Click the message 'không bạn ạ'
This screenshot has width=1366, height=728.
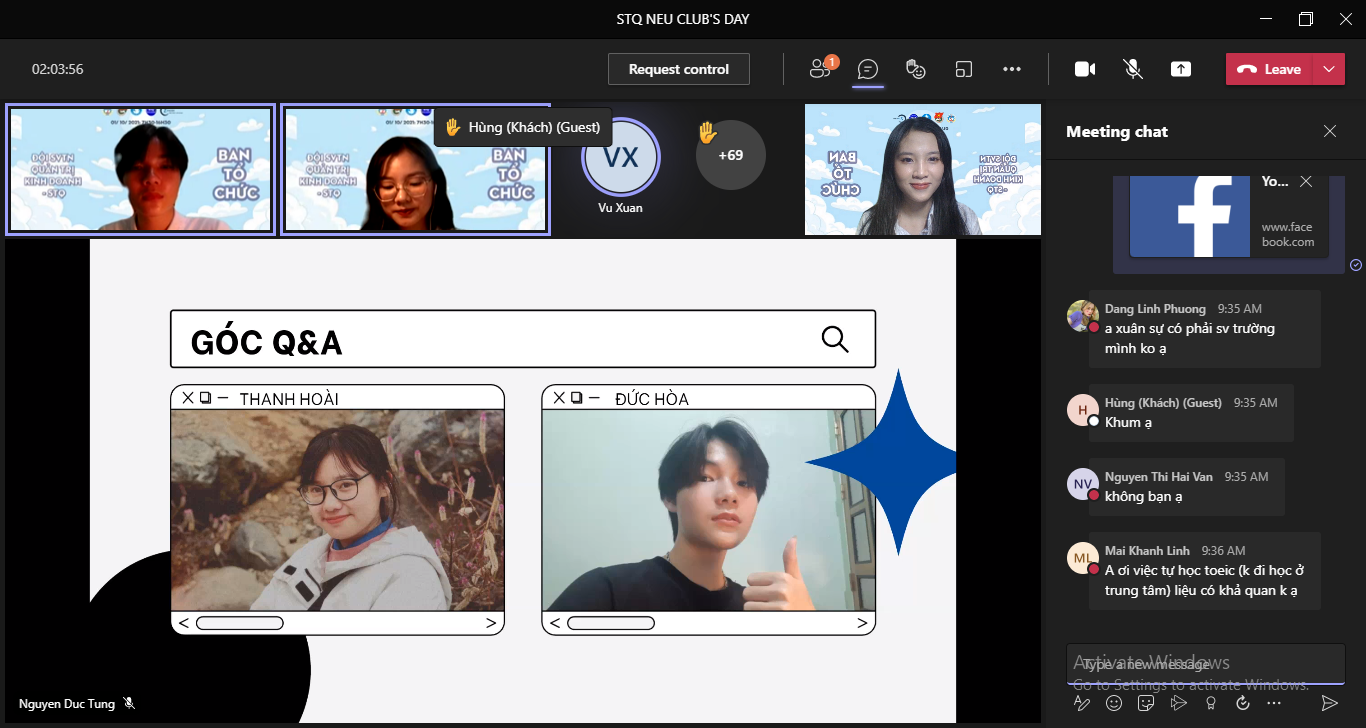tap(1143, 496)
